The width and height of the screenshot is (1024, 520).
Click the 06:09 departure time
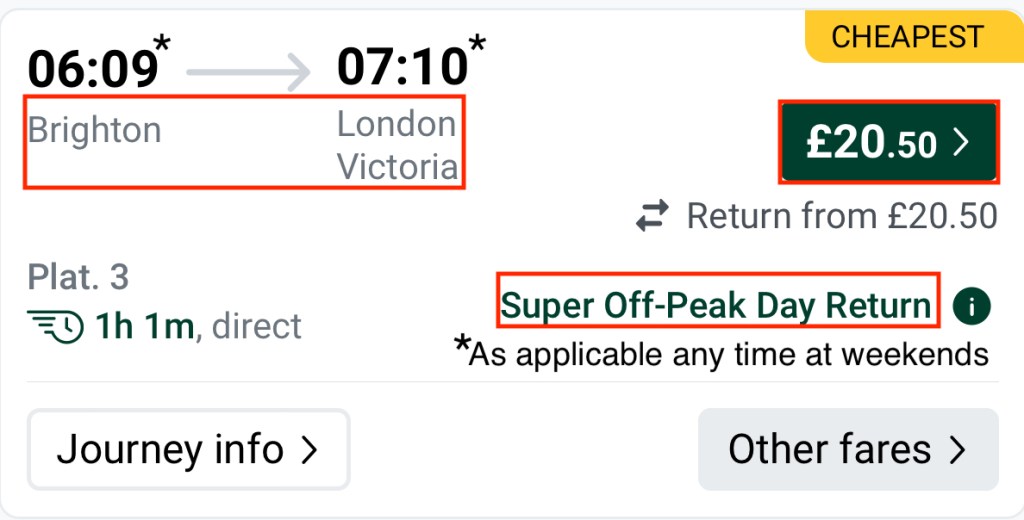point(93,68)
